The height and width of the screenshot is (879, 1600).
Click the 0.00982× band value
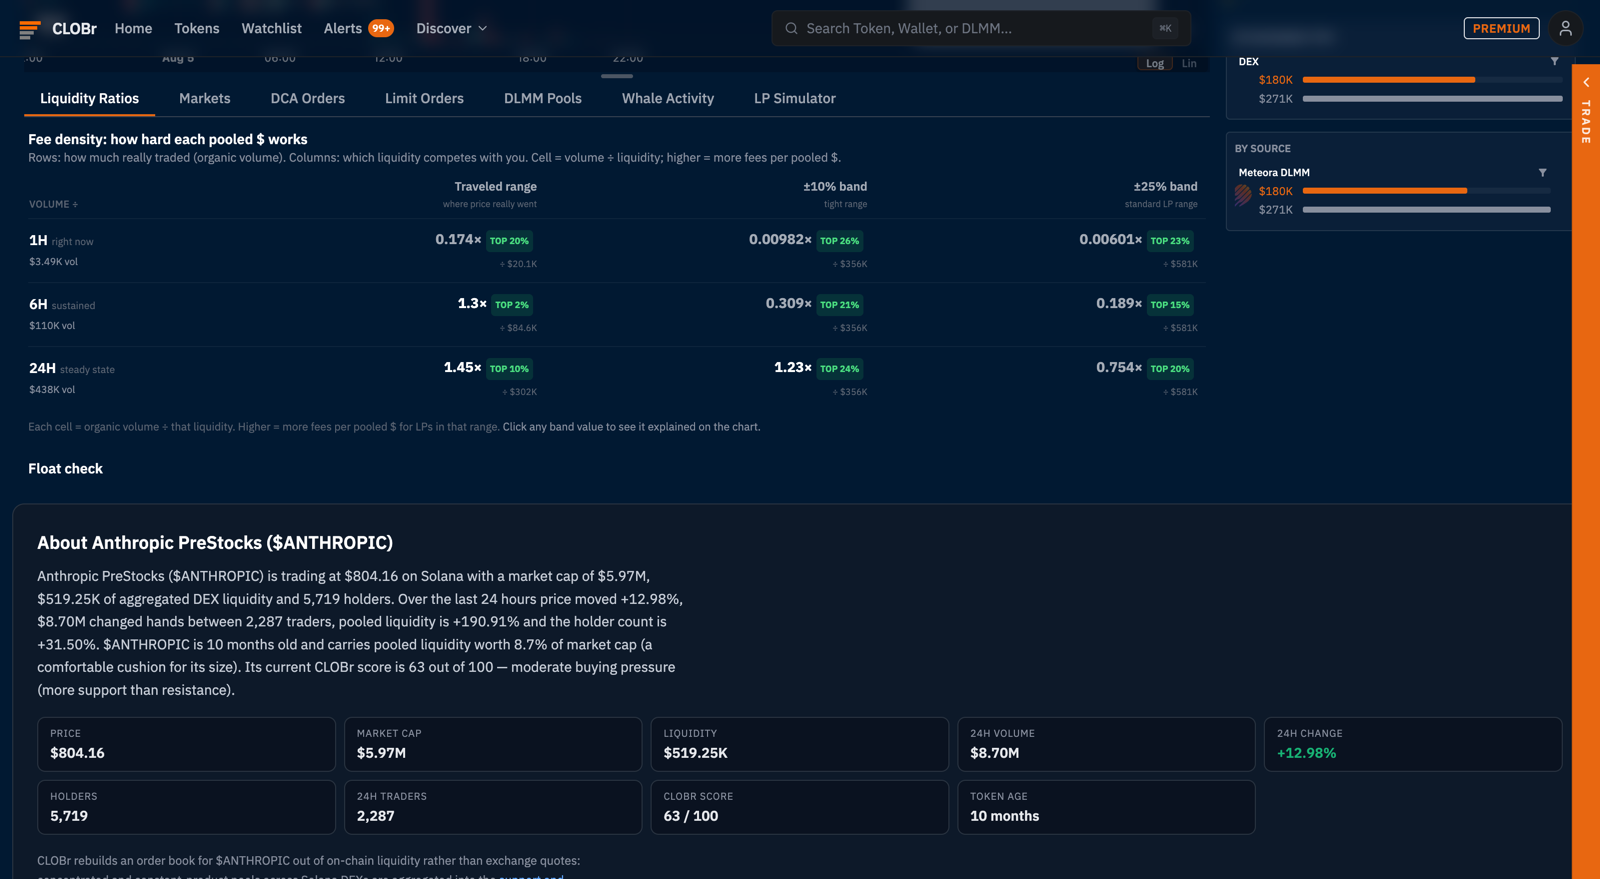(780, 240)
